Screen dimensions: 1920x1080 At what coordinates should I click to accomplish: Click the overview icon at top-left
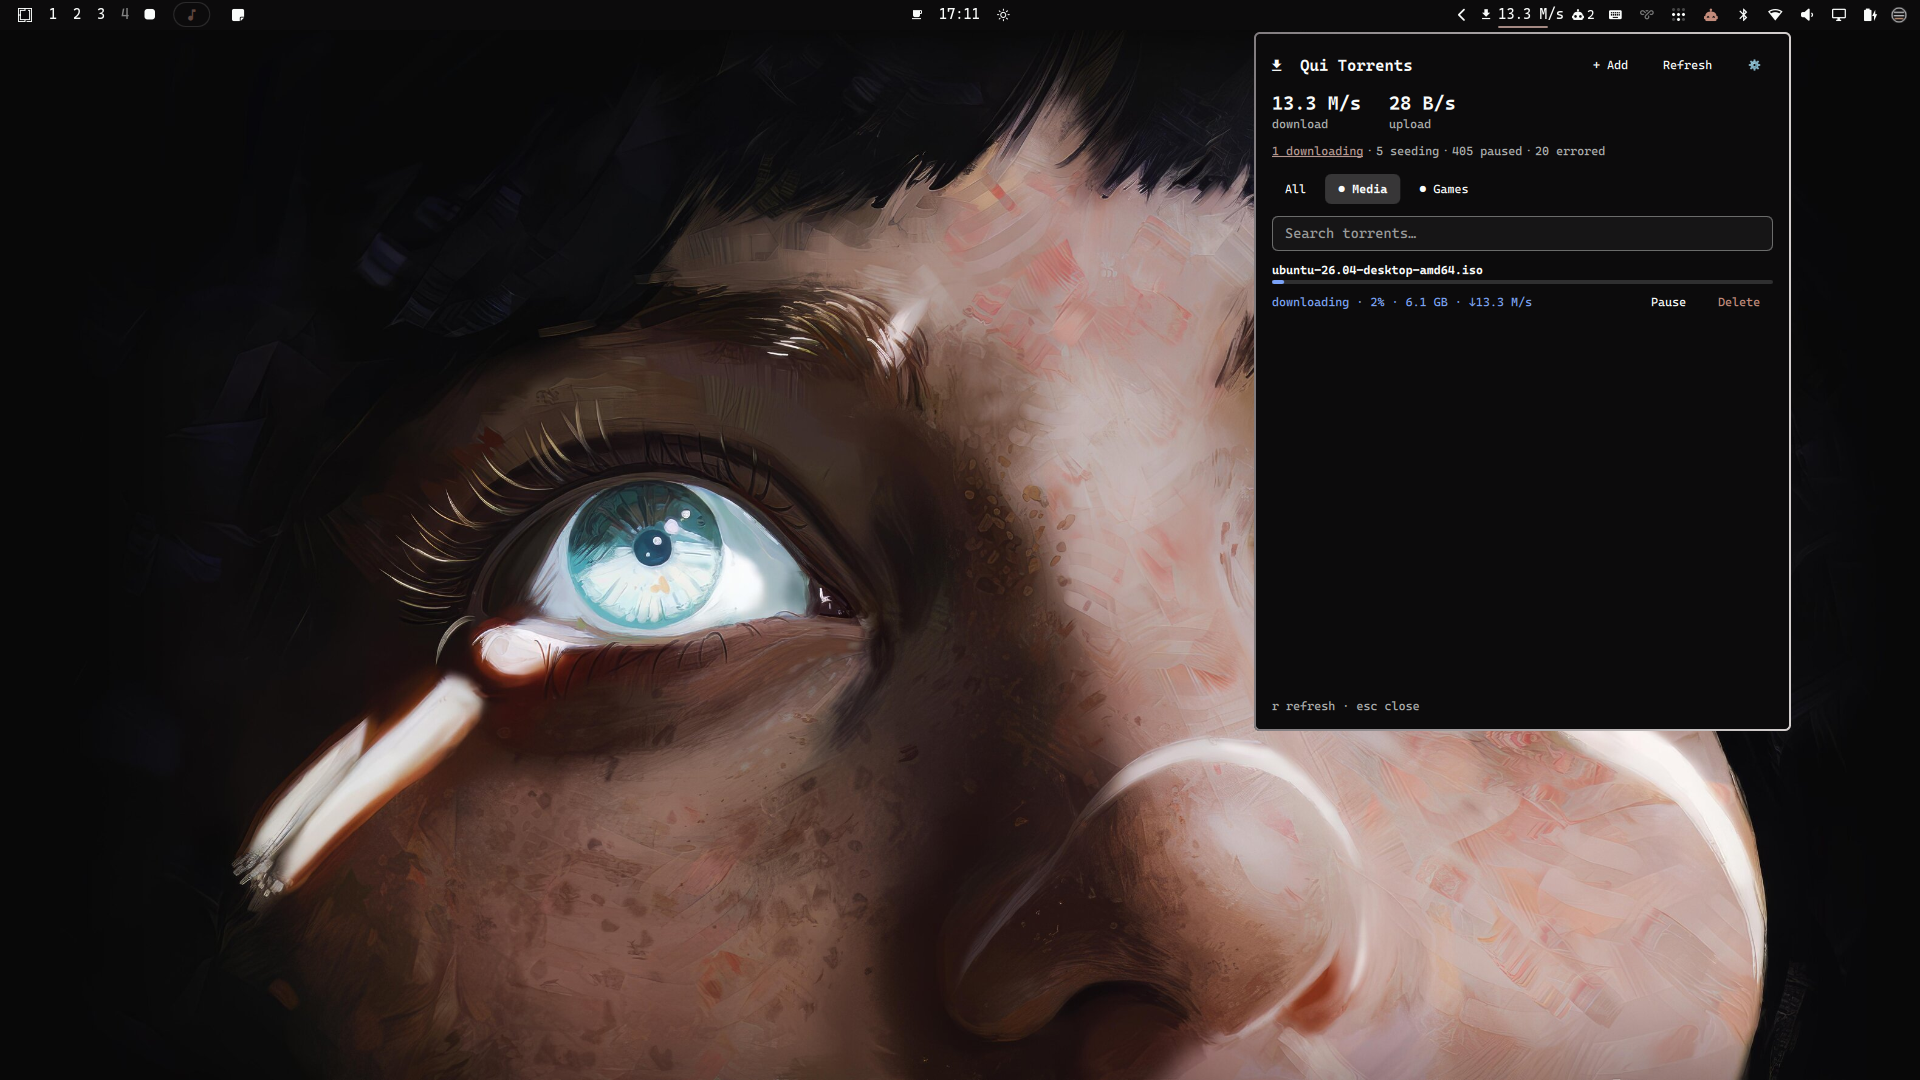coord(25,15)
